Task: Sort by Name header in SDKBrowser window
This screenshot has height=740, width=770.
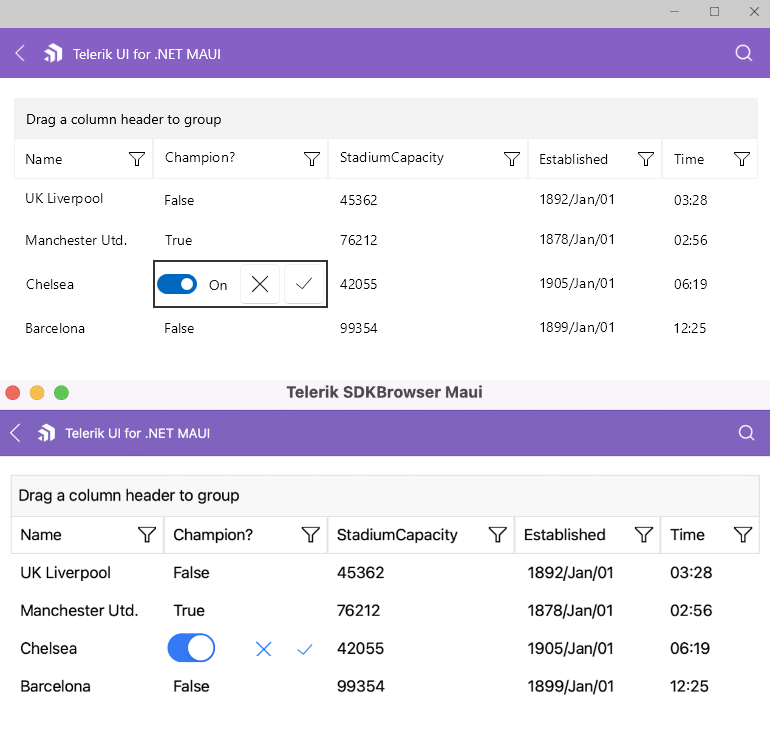Action: (x=41, y=534)
